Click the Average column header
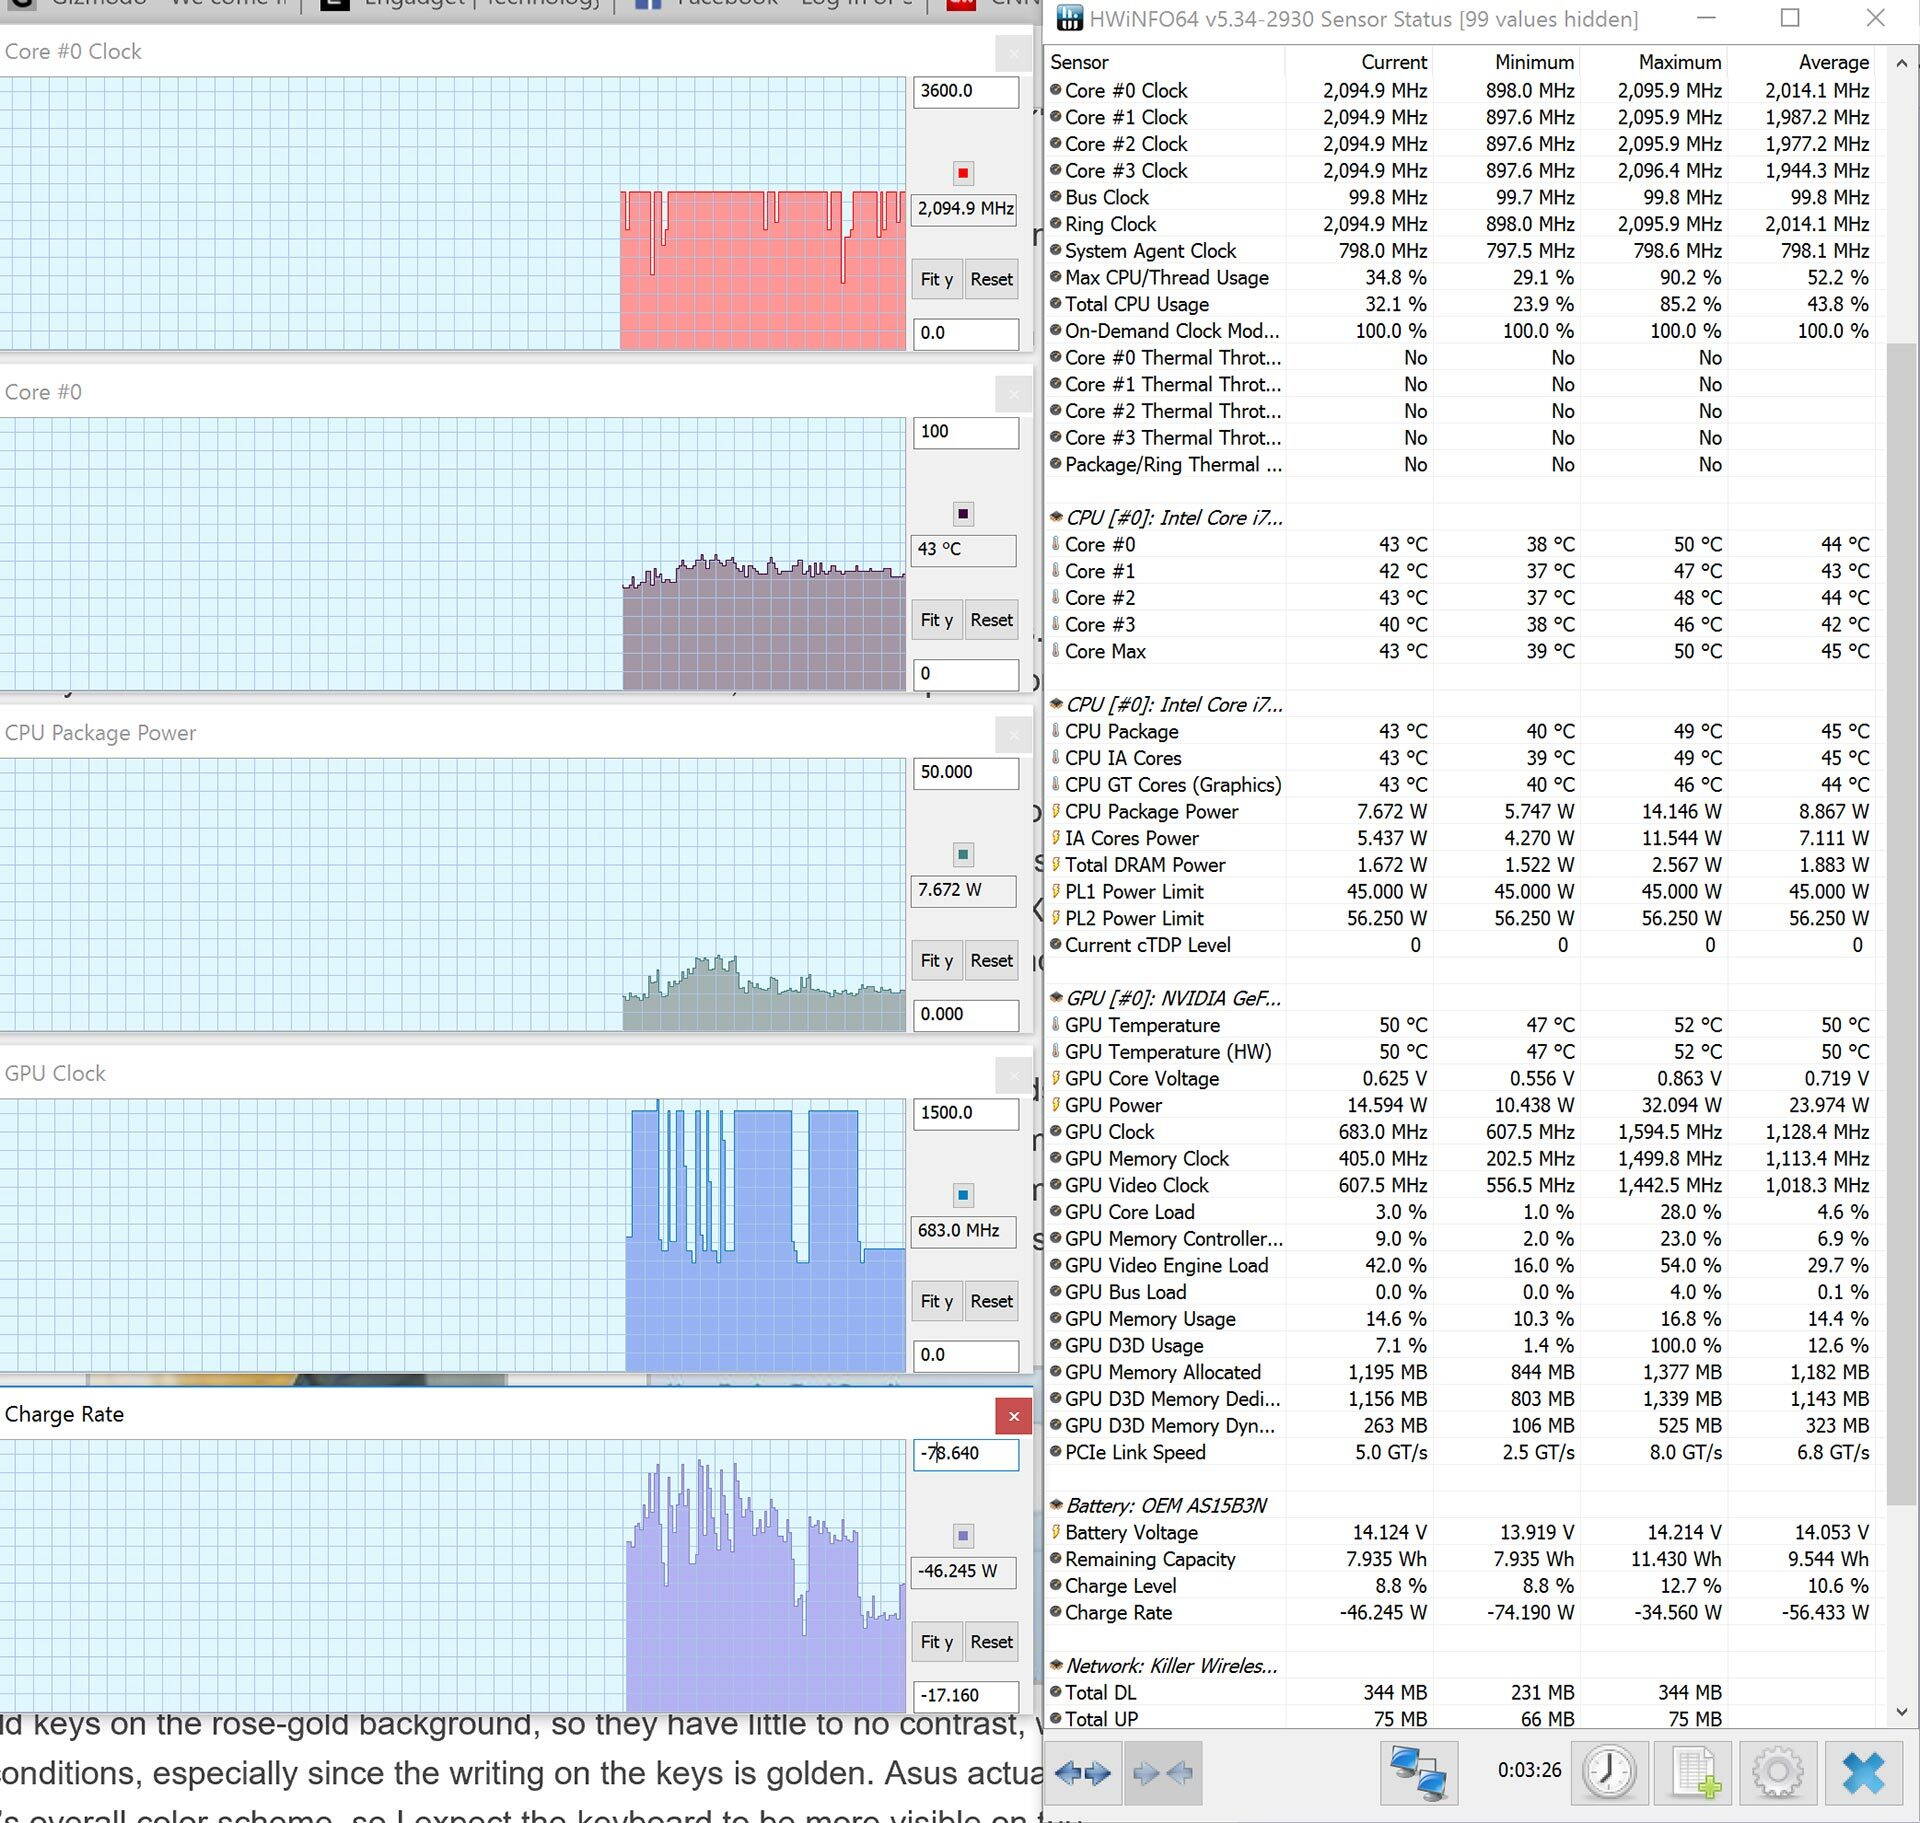Image resolution: width=1920 pixels, height=1823 pixels. point(1800,62)
